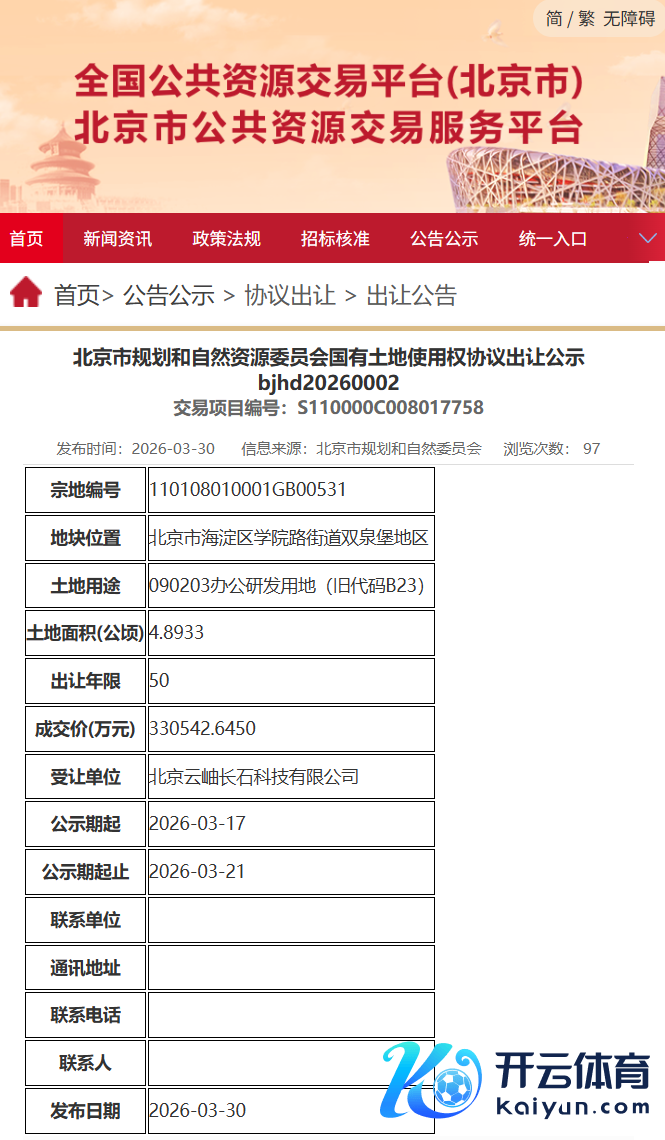Enable 无障碍 accessibility mode
This screenshot has width=665, height=1140.
point(629,18)
